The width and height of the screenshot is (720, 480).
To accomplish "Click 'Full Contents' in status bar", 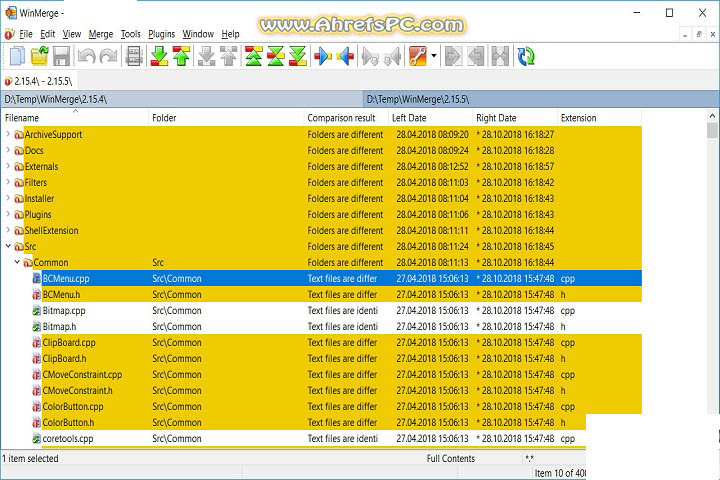I will tap(450, 458).
